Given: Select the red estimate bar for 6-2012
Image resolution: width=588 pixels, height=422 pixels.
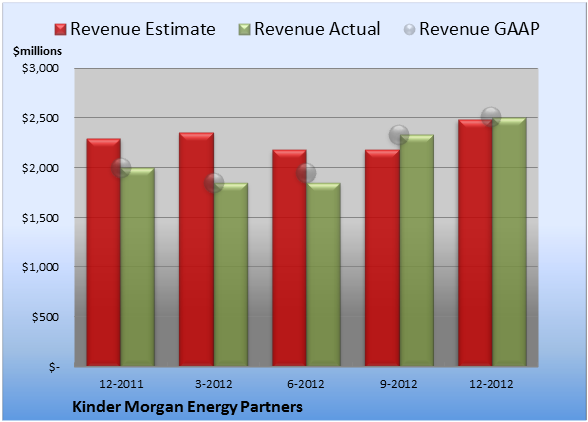Looking at the screenshot, I should pos(289,258).
